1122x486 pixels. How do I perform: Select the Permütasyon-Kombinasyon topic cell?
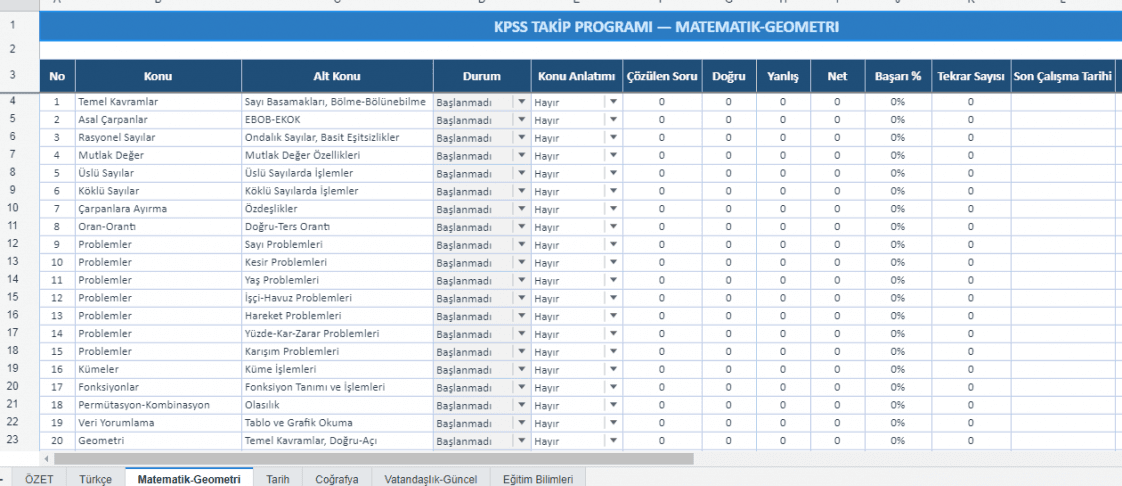[x=158, y=405]
